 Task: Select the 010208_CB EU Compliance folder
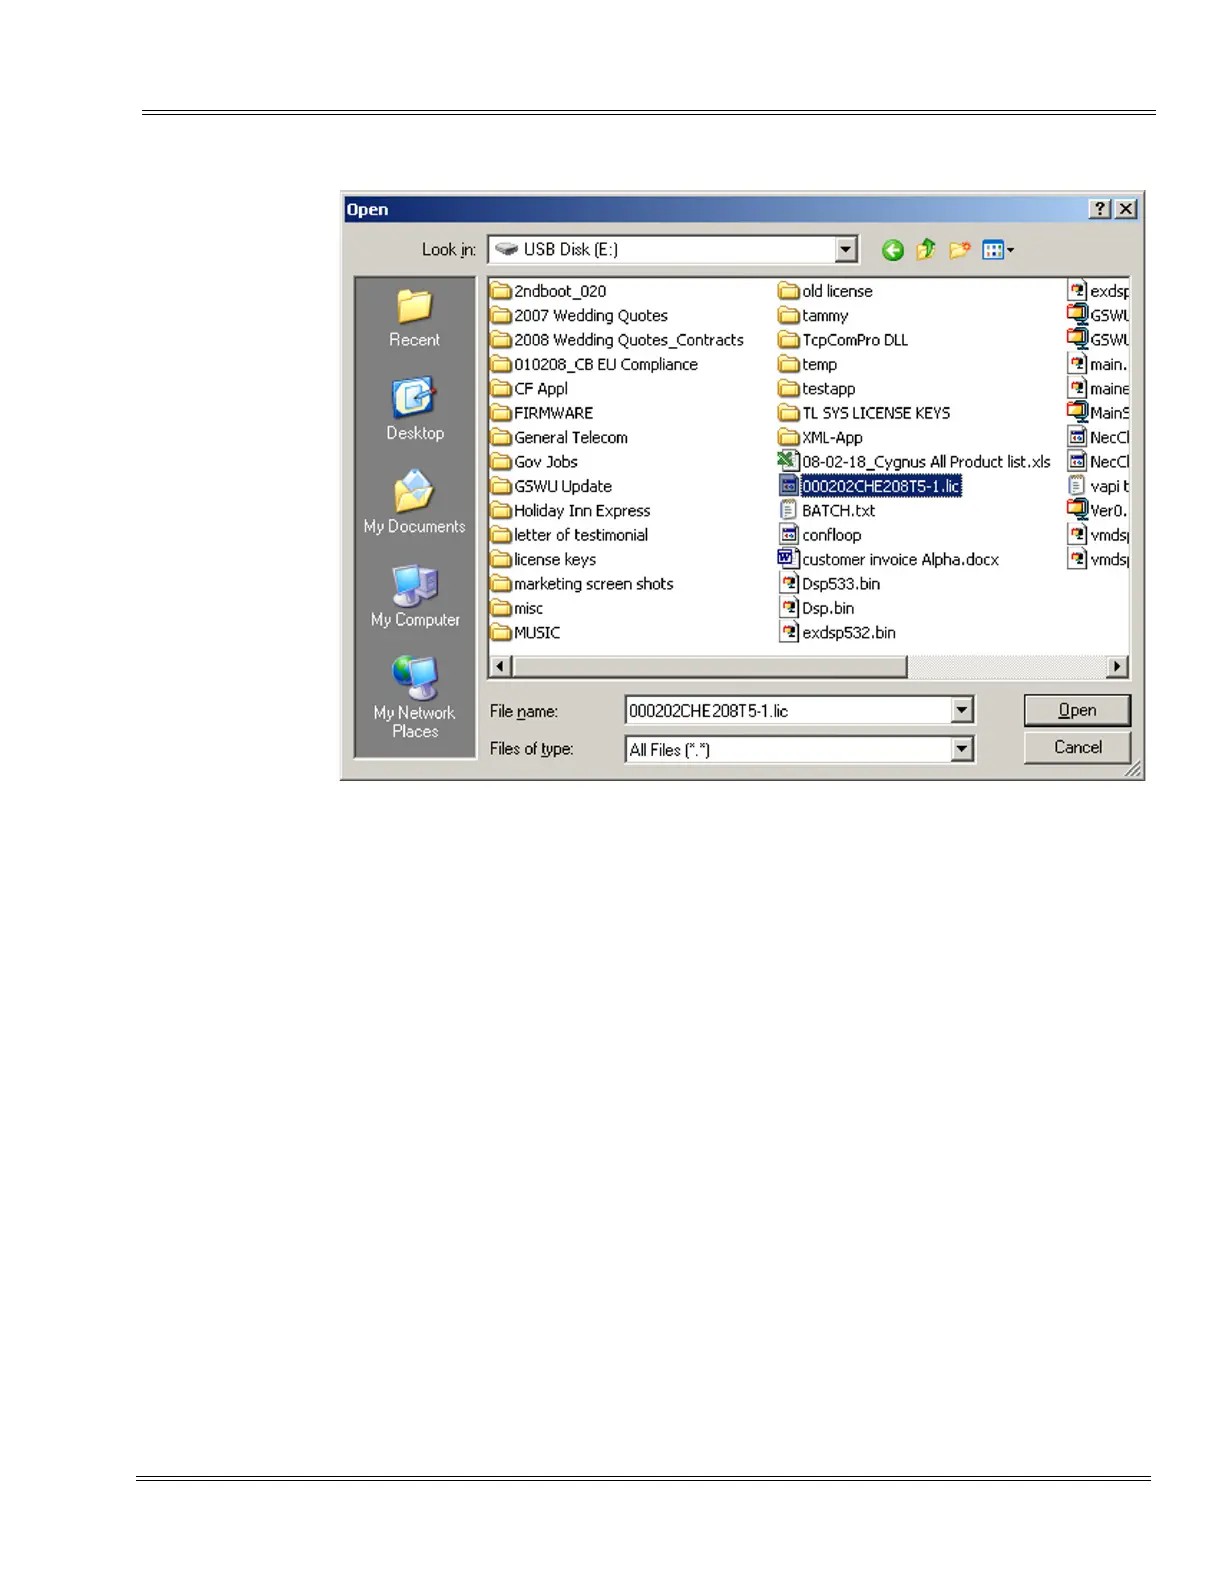[x=594, y=365]
